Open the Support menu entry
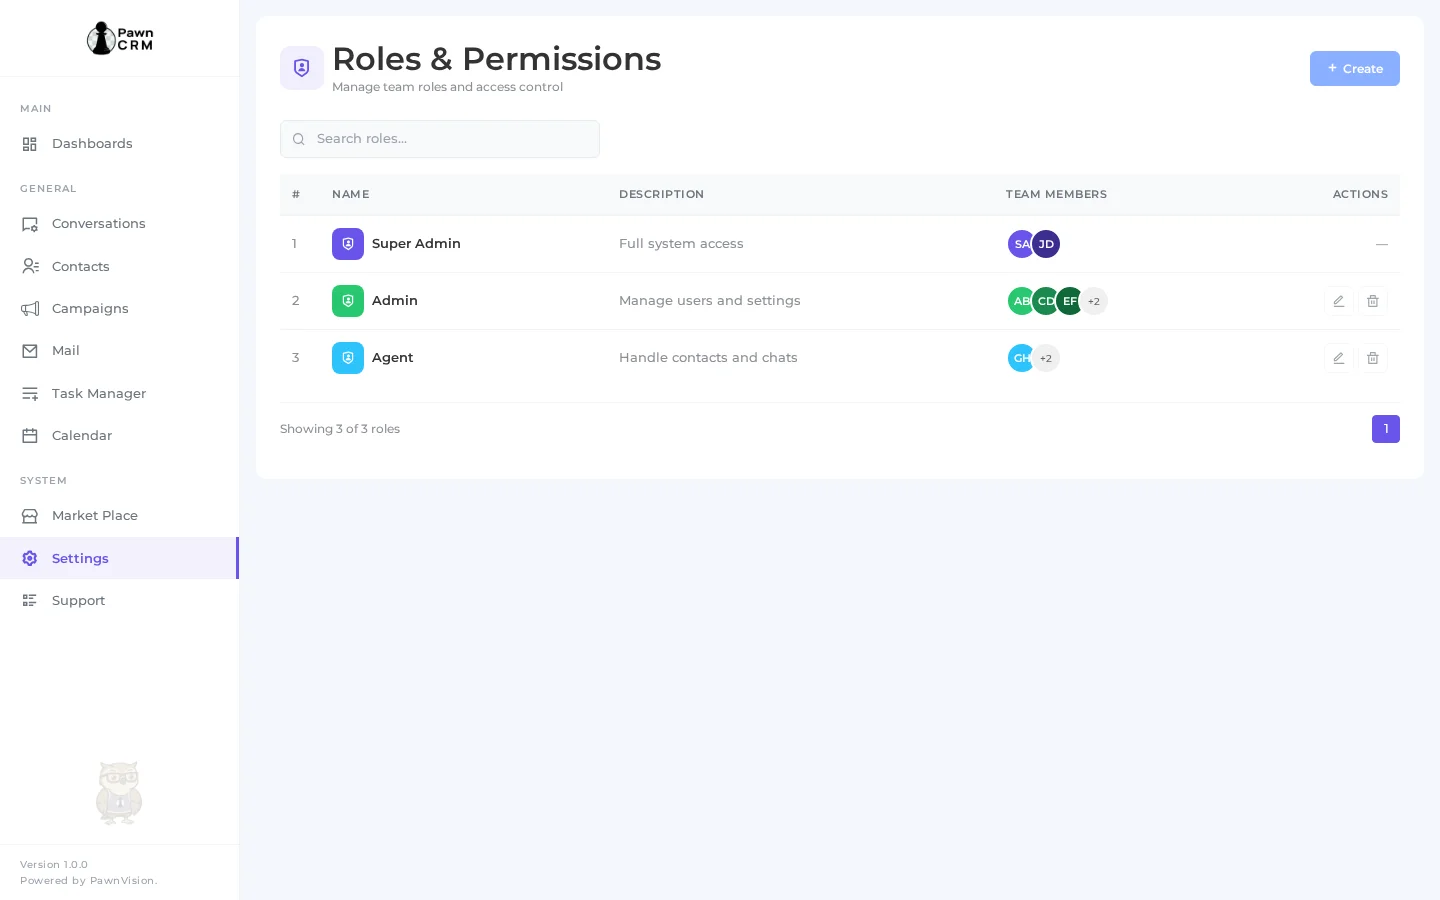 [x=78, y=600]
